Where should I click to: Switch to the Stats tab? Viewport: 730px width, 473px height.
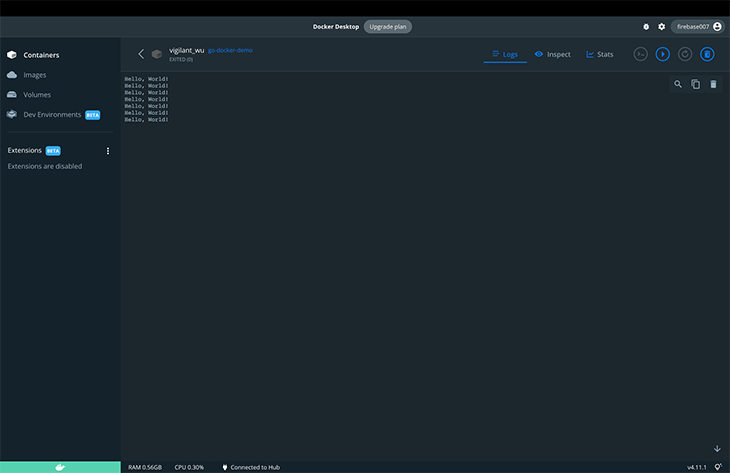click(600, 54)
